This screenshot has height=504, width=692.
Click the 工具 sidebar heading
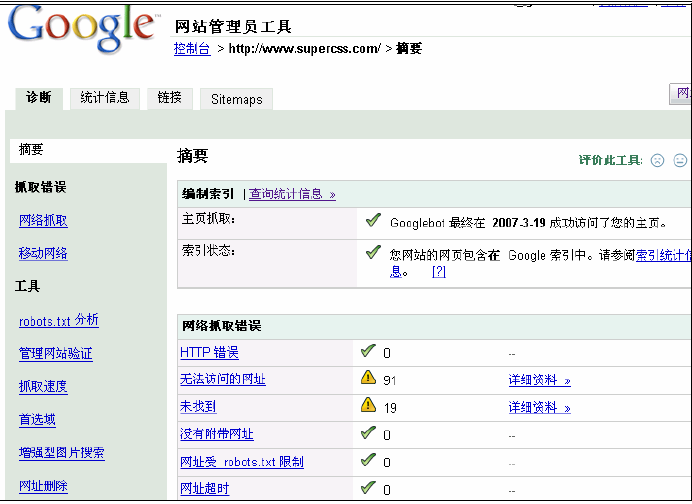(x=27, y=286)
